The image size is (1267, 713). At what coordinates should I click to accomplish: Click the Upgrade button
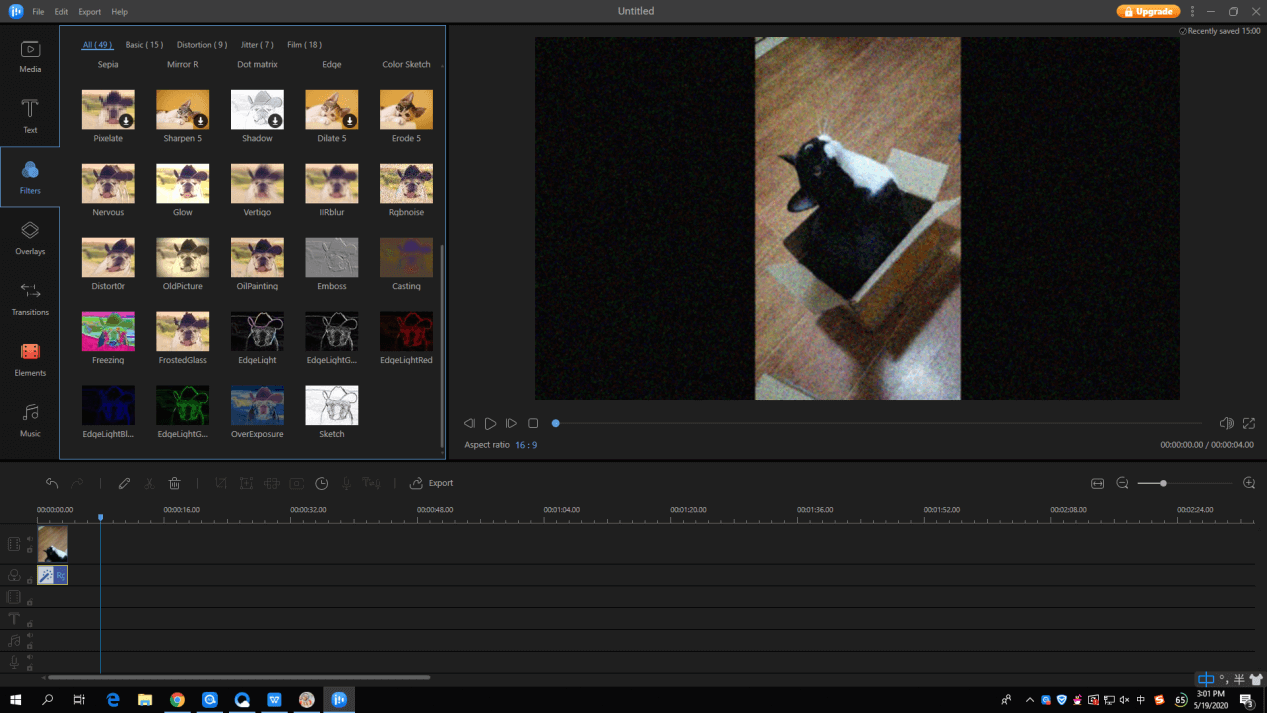1147,12
